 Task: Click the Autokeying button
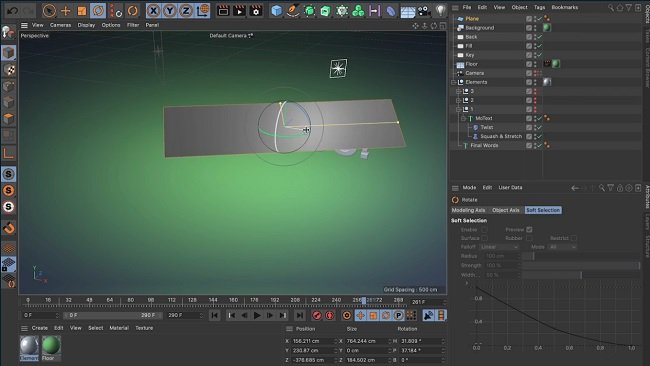[330, 316]
